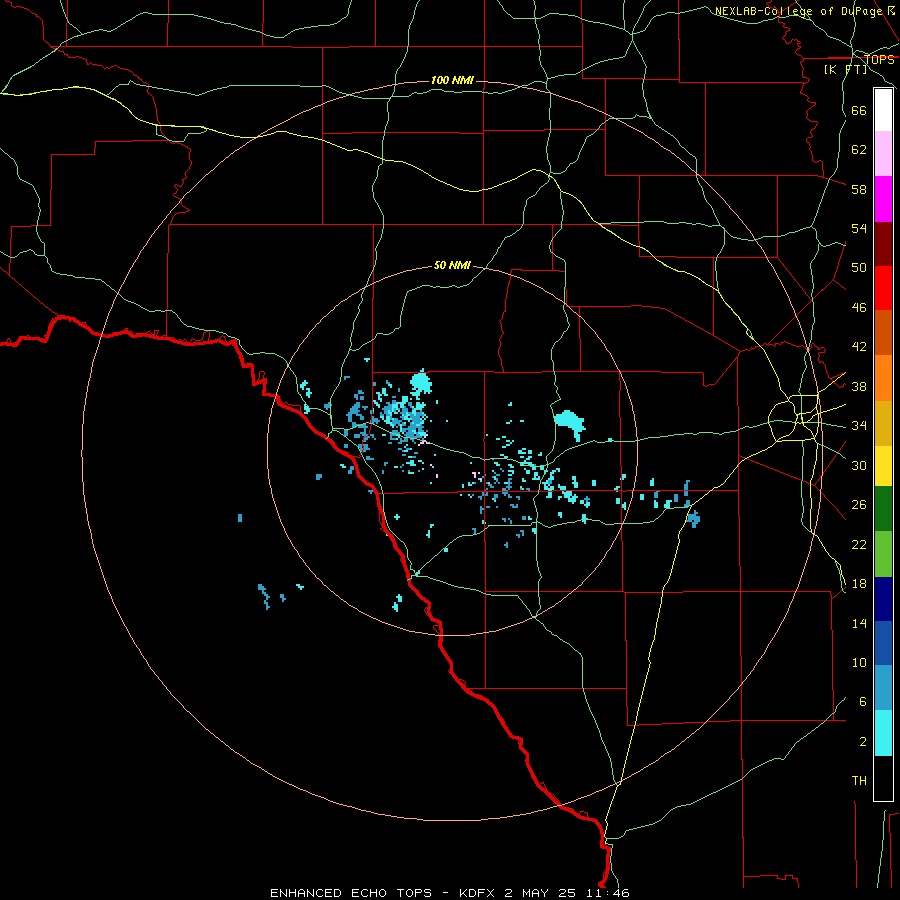Click the legend value '50'
The image size is (900, 900).
pos(859,268)
